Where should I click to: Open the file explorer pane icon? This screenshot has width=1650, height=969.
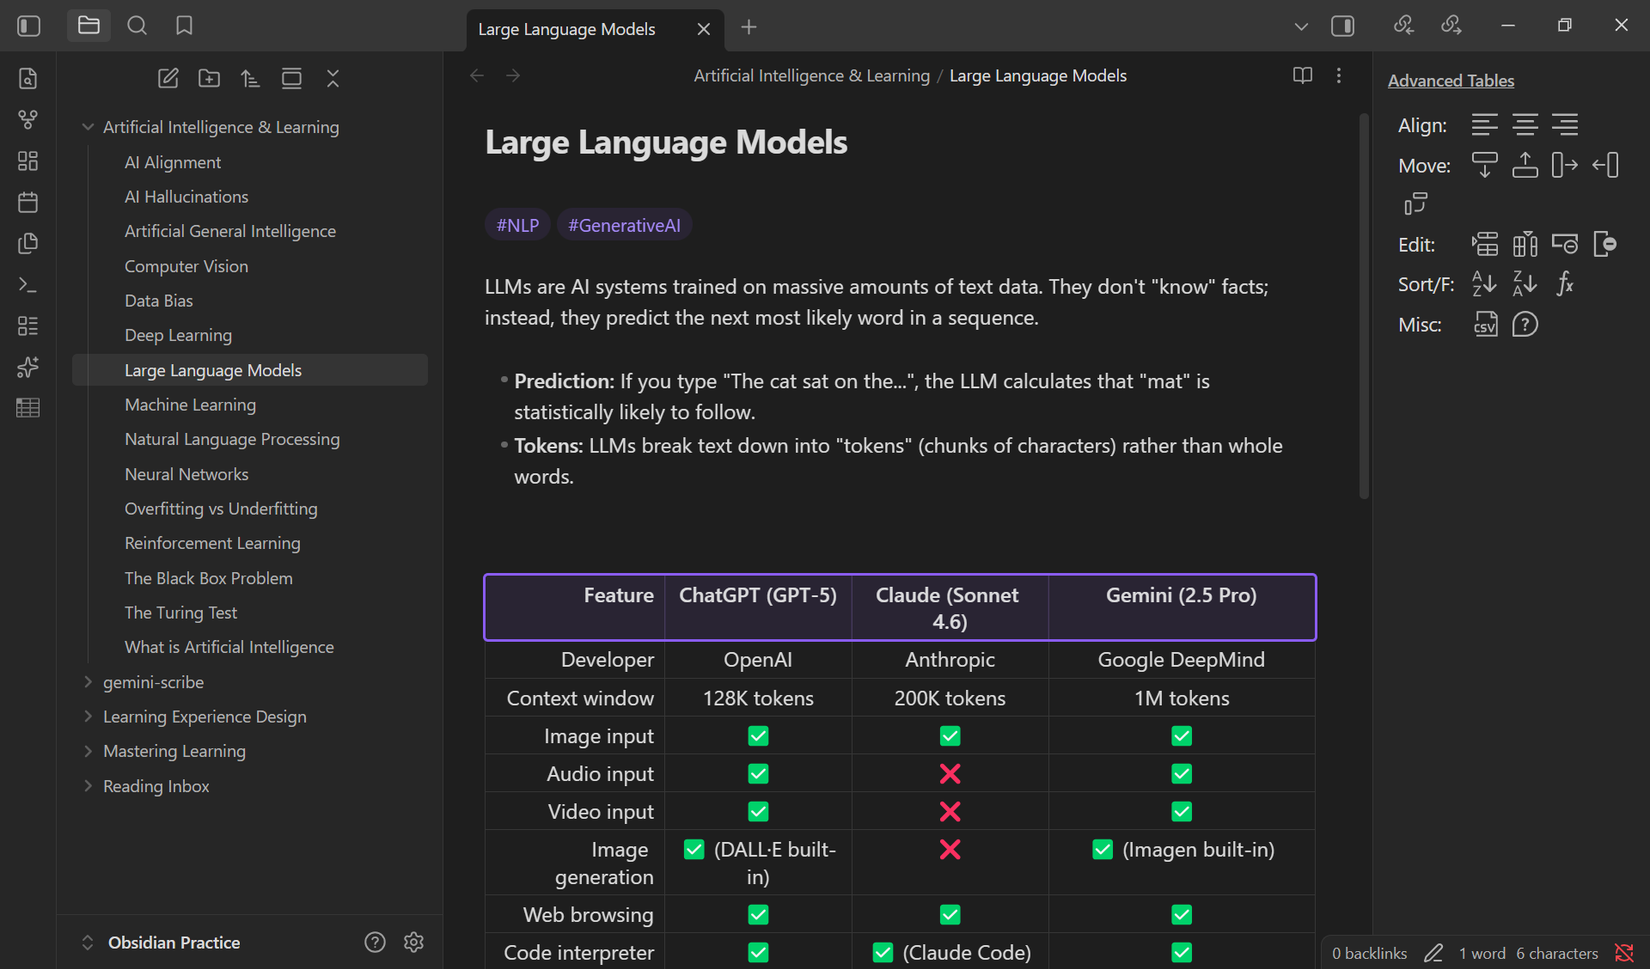tap(89, 26)
